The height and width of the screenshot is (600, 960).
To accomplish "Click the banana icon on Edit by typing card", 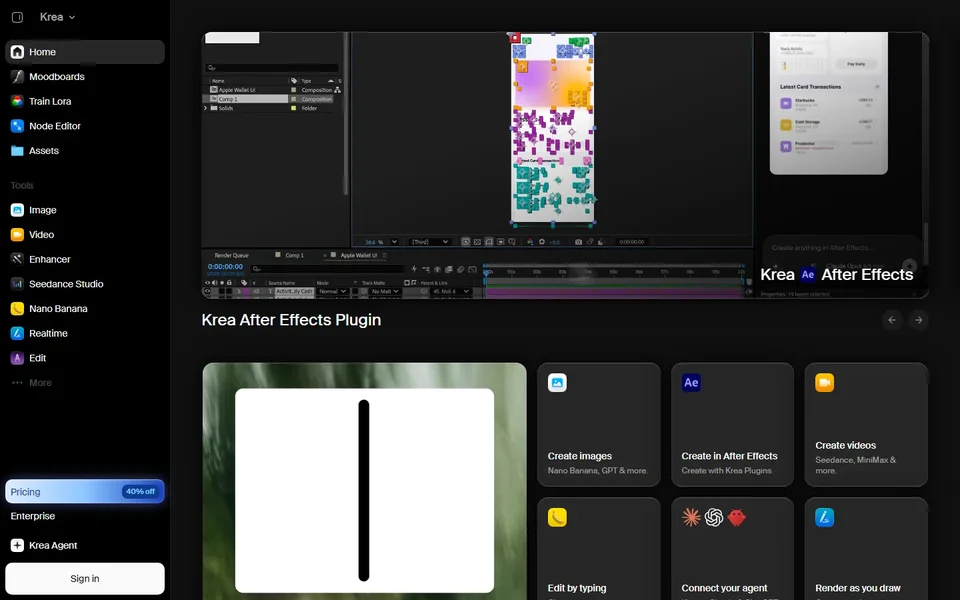I will (557, 517).
